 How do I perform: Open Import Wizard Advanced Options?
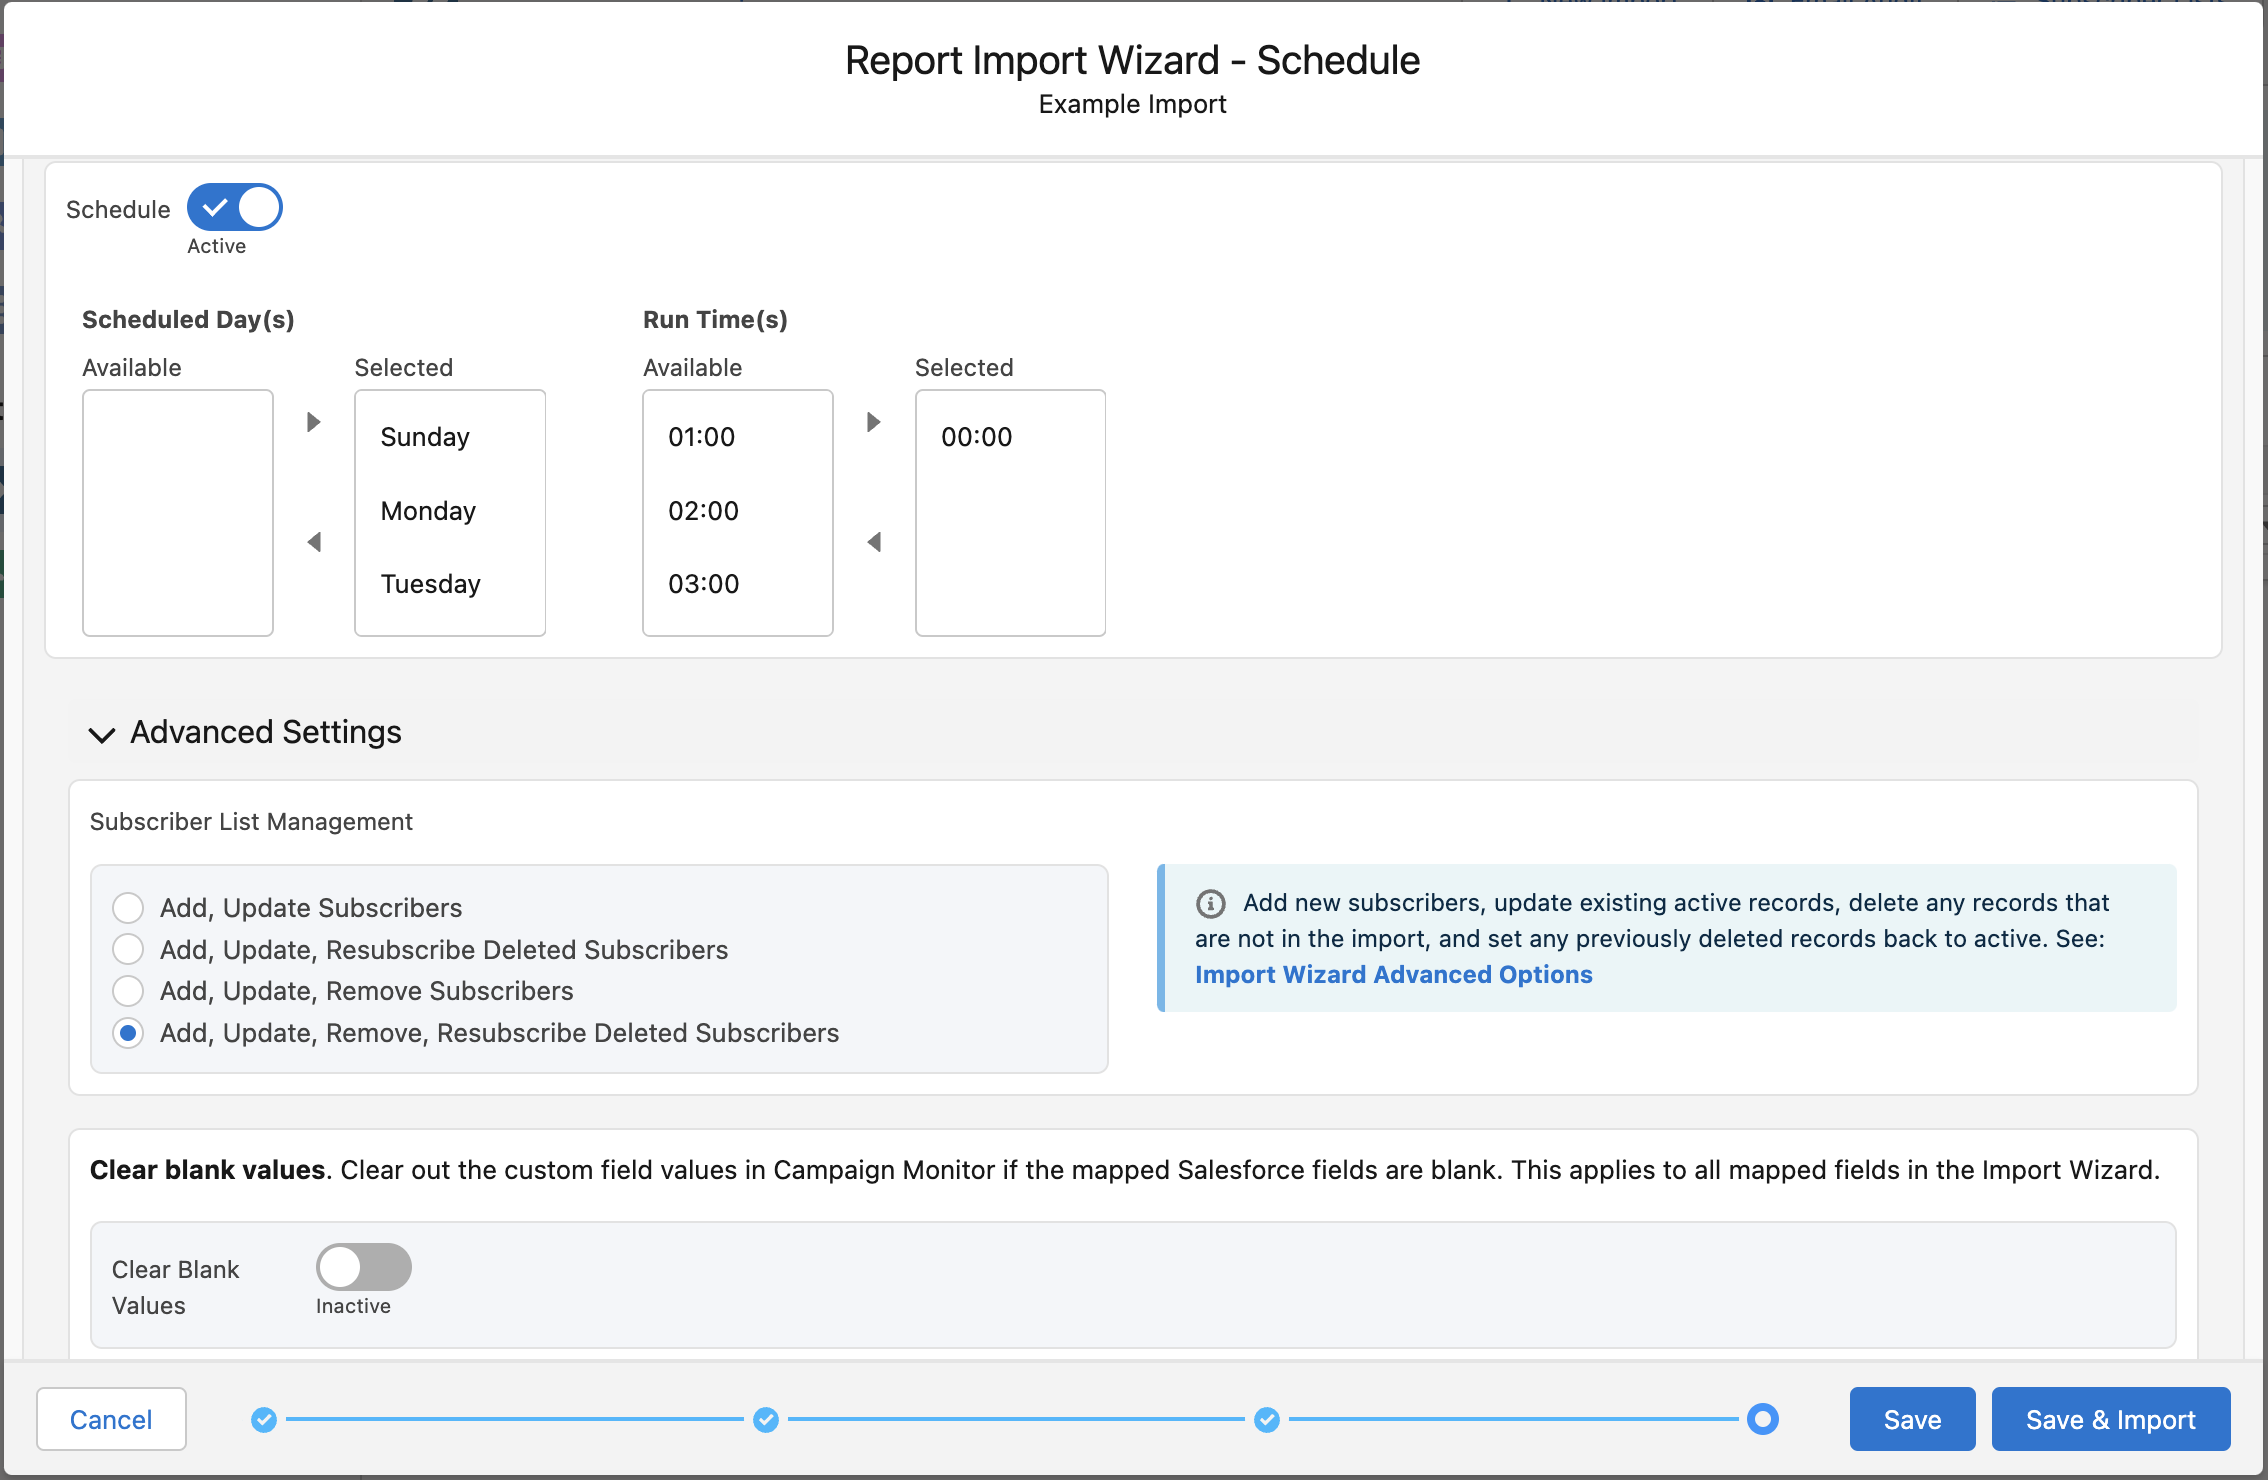pos(1394,974)
